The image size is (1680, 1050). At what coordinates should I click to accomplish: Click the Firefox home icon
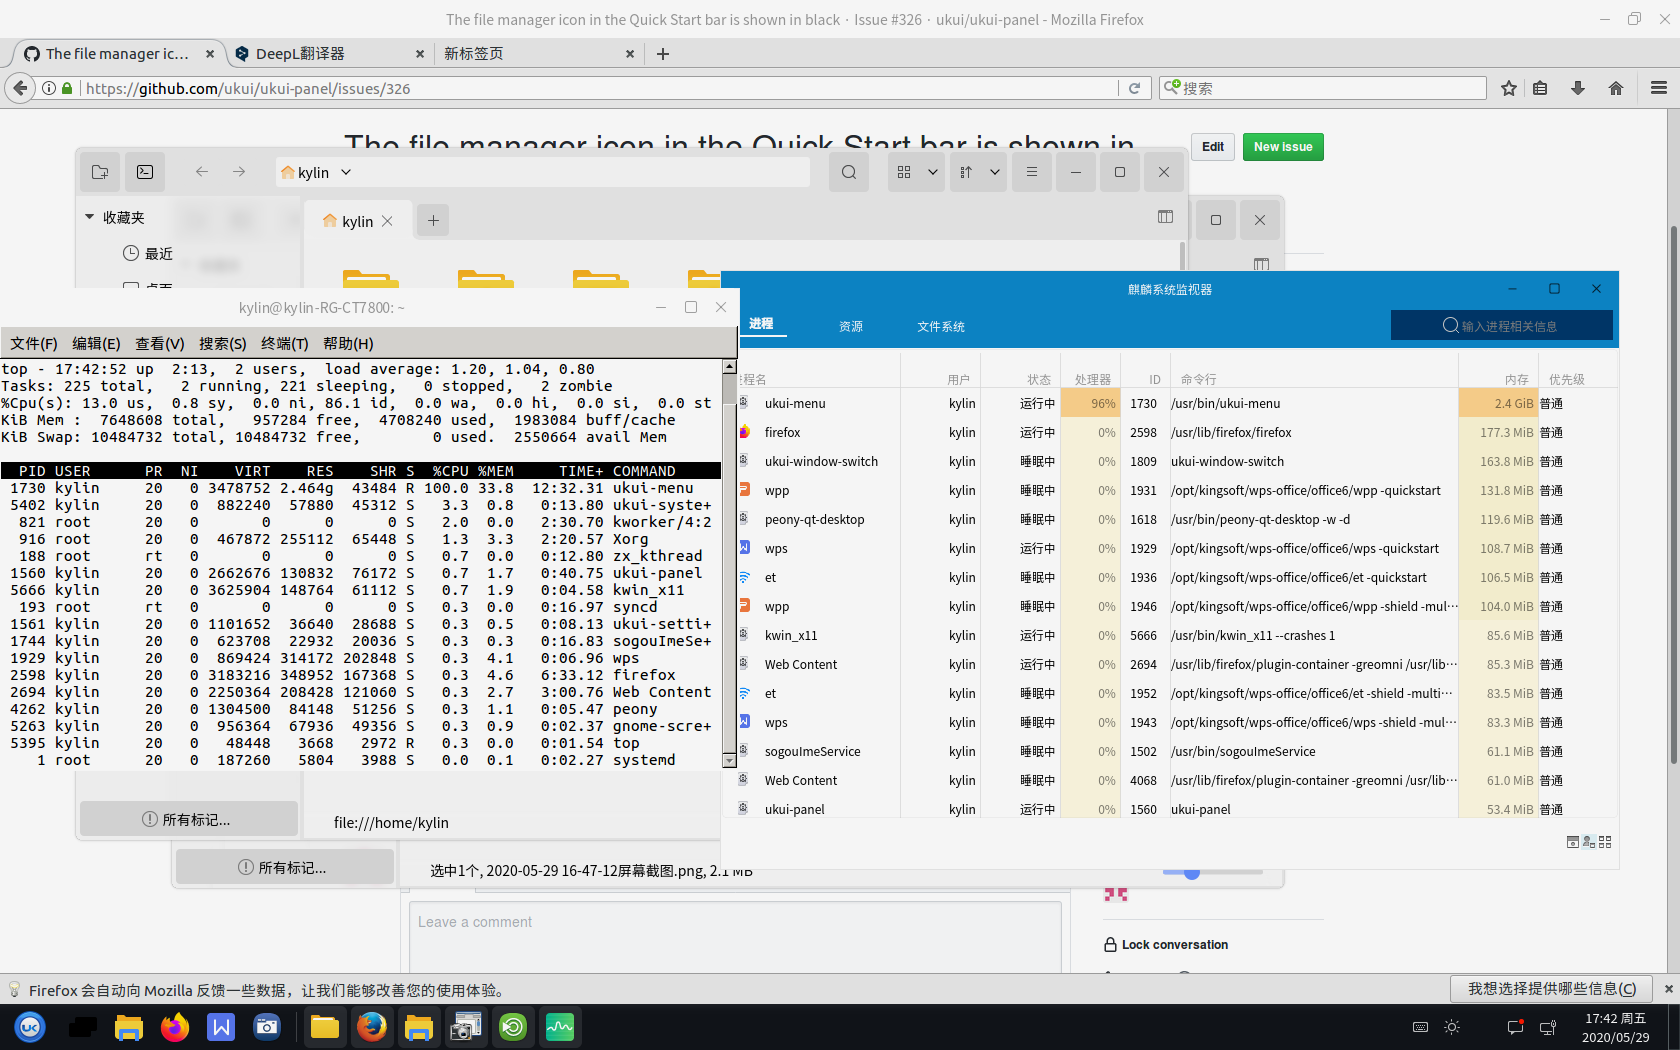coord(1615,88)
